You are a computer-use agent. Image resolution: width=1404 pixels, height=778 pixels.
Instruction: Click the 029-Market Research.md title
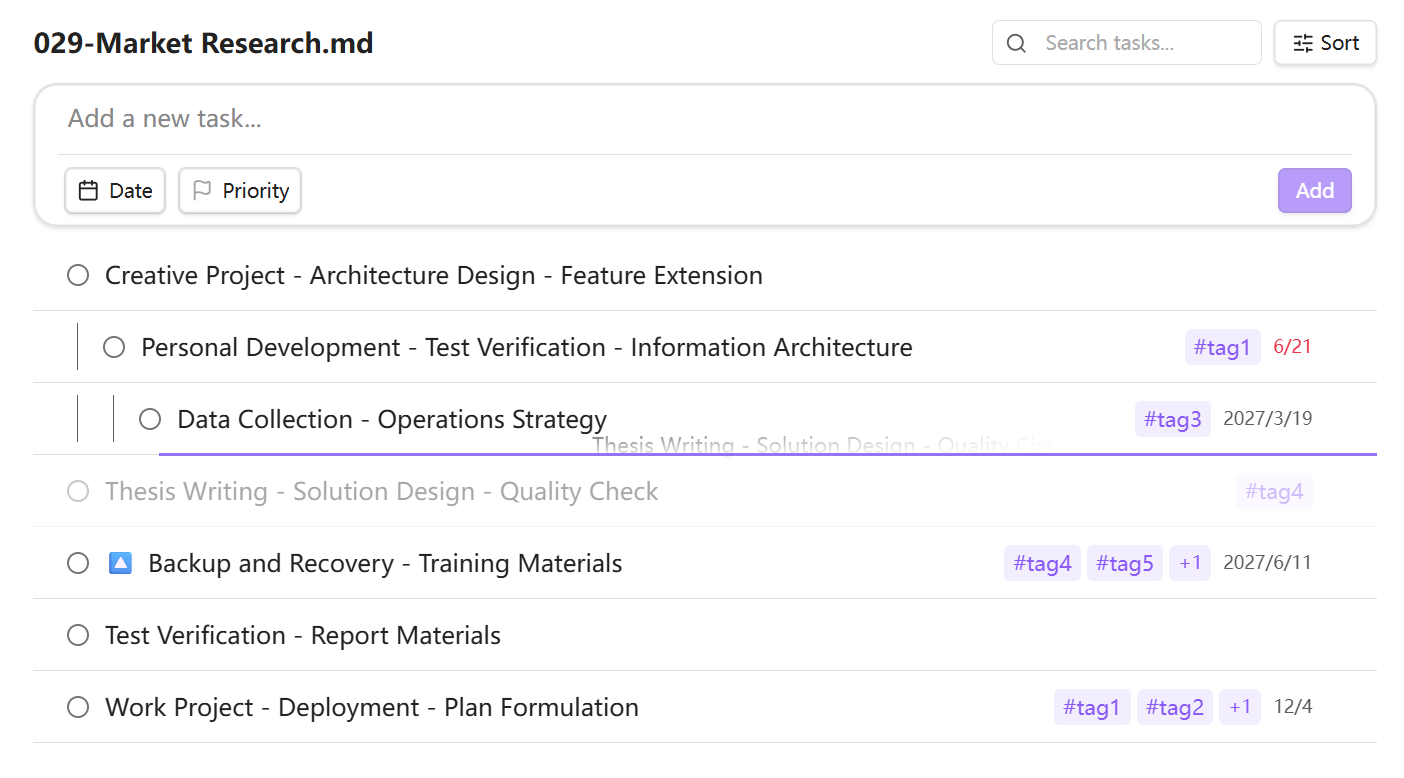tap(203, 43)
